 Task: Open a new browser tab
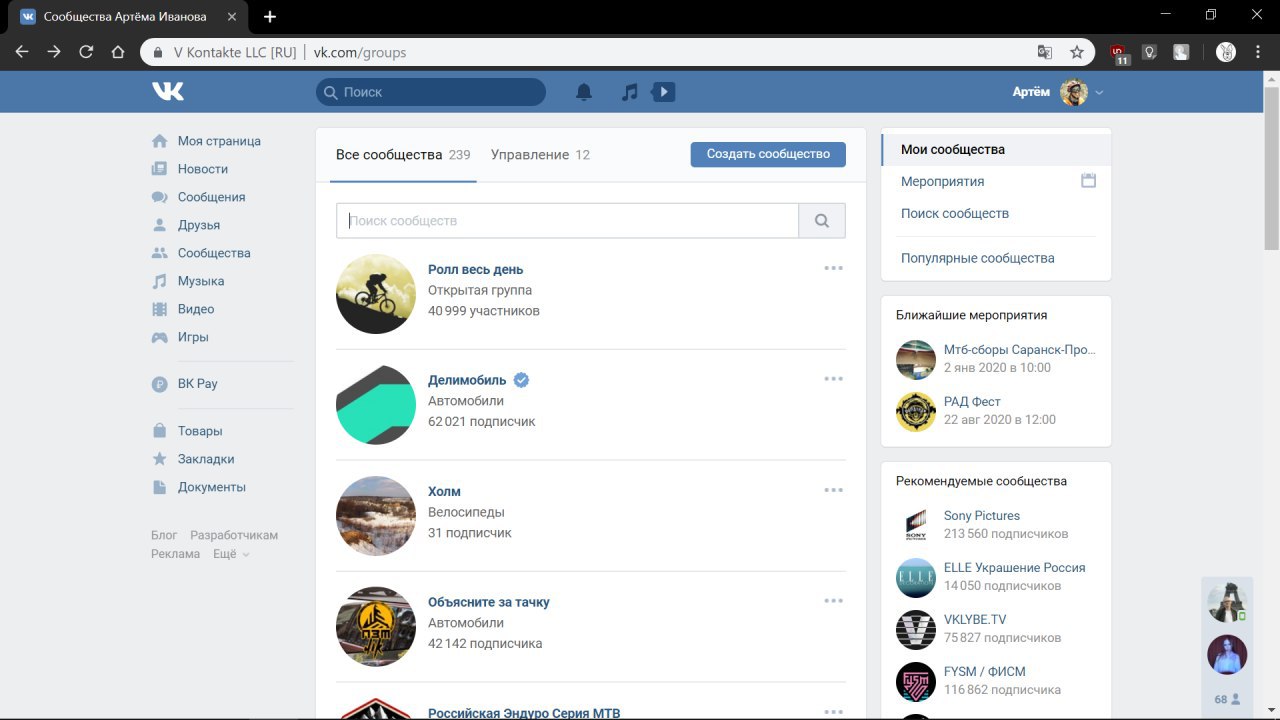coord(270,17)
